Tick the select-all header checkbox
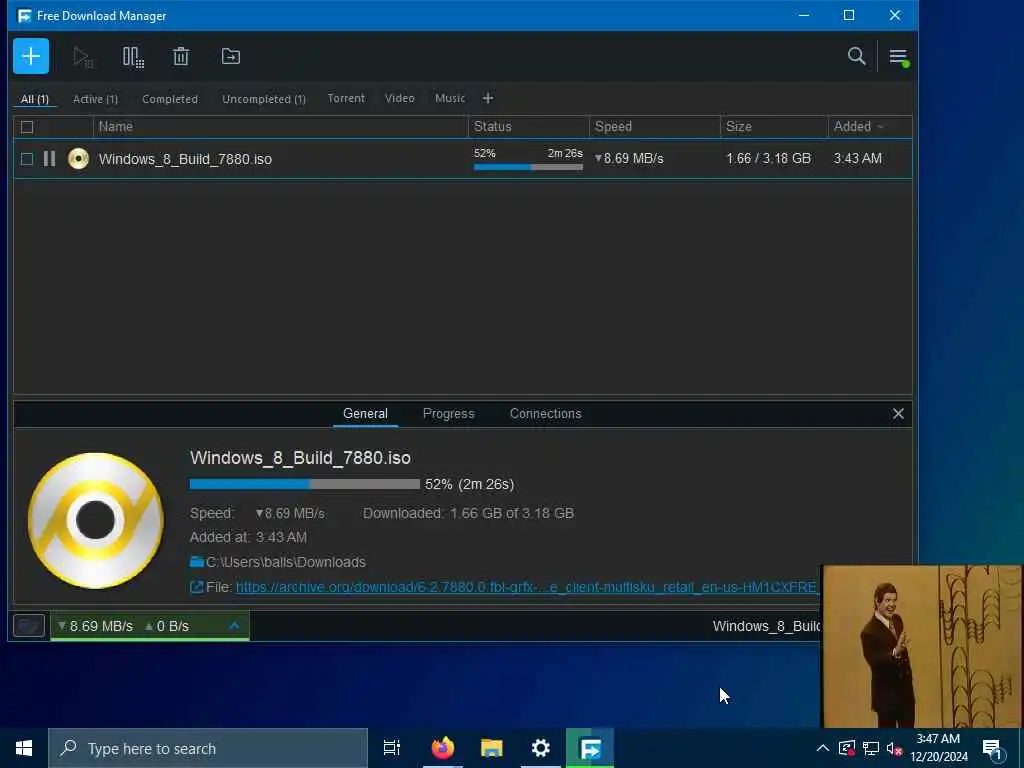Screen dimensions: 1024x768 [27, 127]
